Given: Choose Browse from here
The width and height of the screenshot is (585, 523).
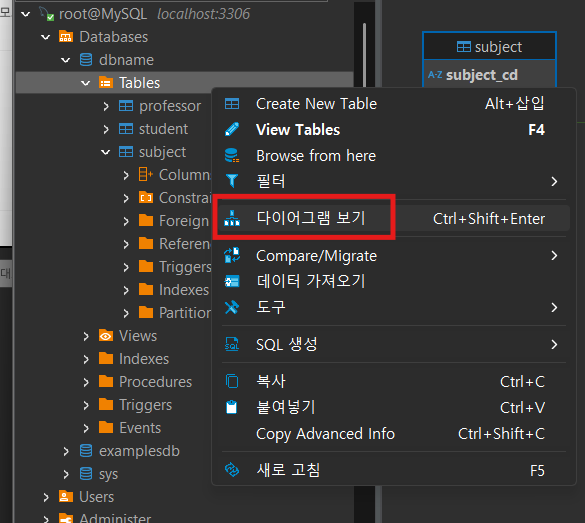Looking at the screenshot, I should point(394,155).
